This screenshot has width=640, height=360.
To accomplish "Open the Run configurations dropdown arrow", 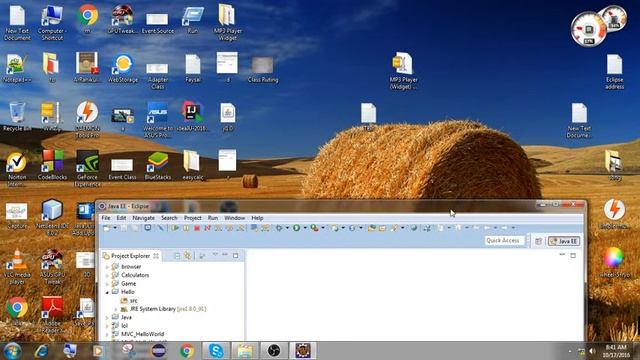I will point(305,228).
